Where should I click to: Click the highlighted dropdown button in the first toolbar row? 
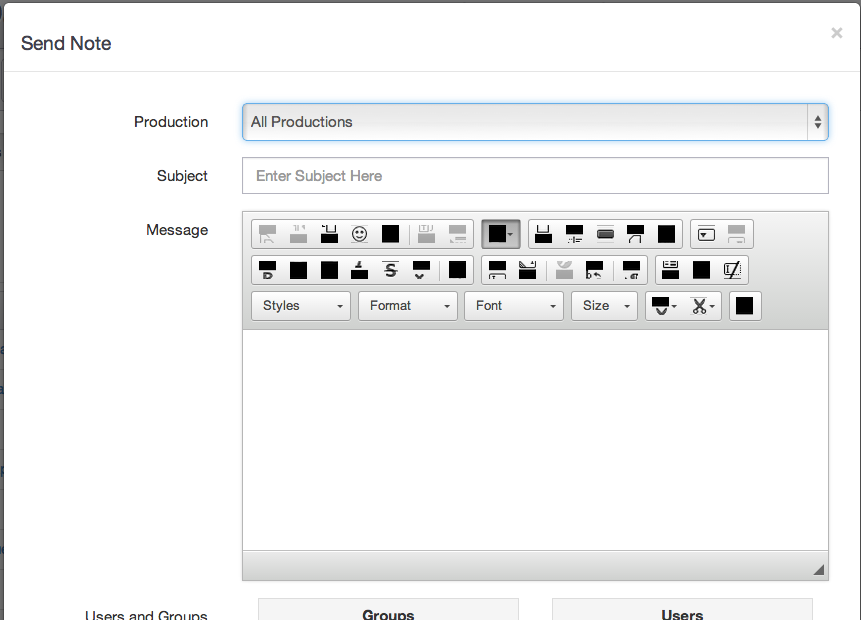[500, 234]
